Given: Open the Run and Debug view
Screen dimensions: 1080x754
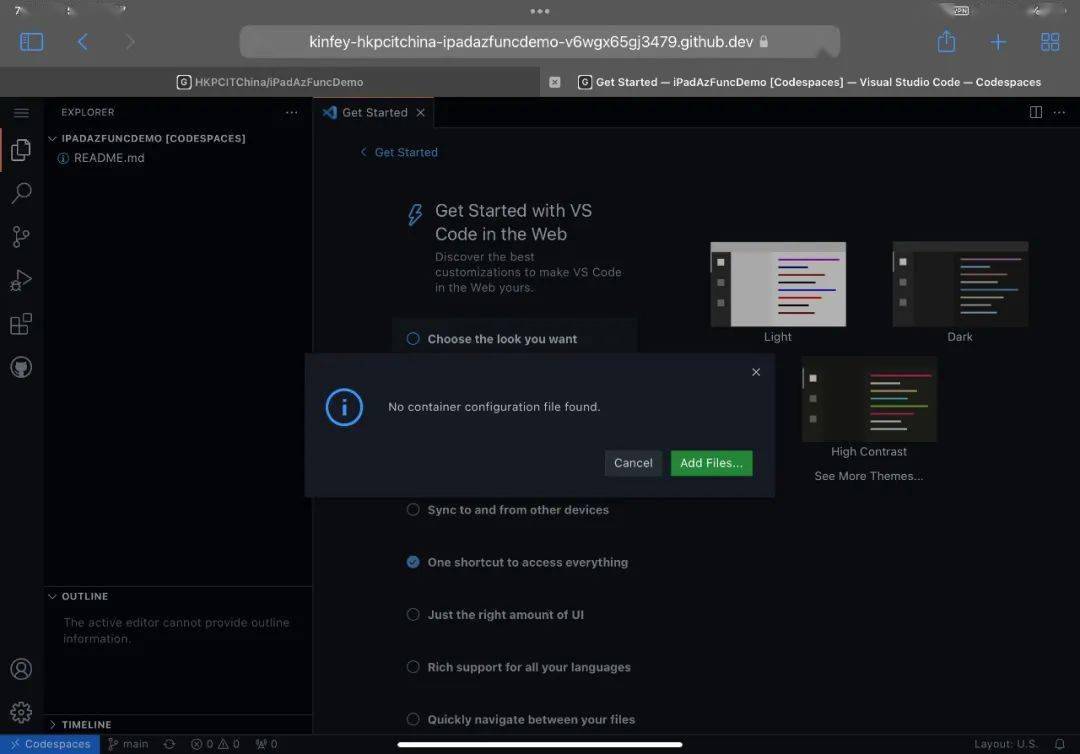Looking at the screenshot, I should (21, 280).
